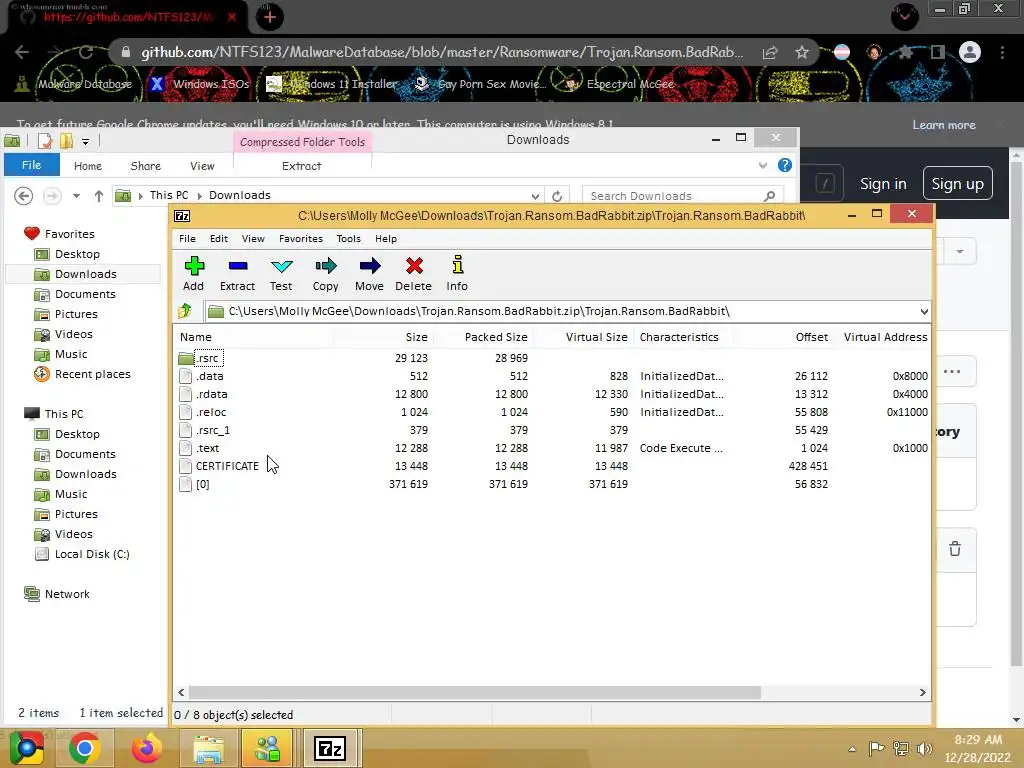
Task: Show hidden tray icons arrow
Action: pyautogui.click(x=852, y=749)
